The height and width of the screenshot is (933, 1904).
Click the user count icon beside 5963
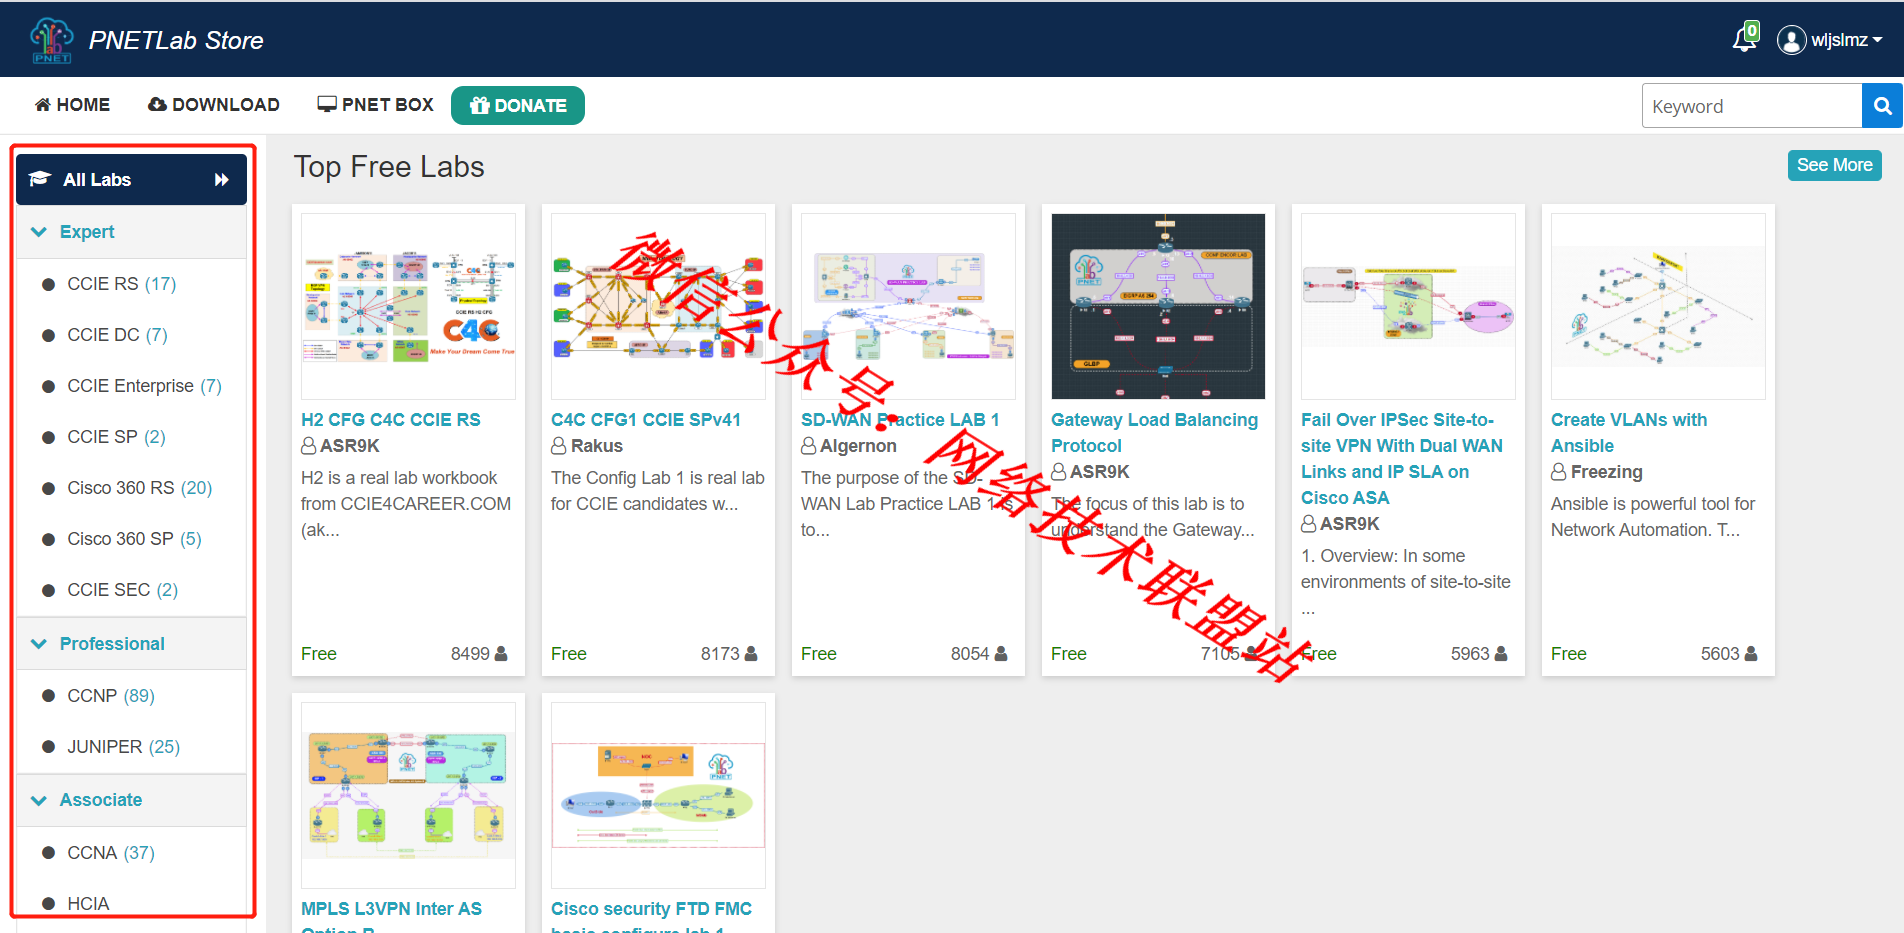click(x=1501, y=653)
